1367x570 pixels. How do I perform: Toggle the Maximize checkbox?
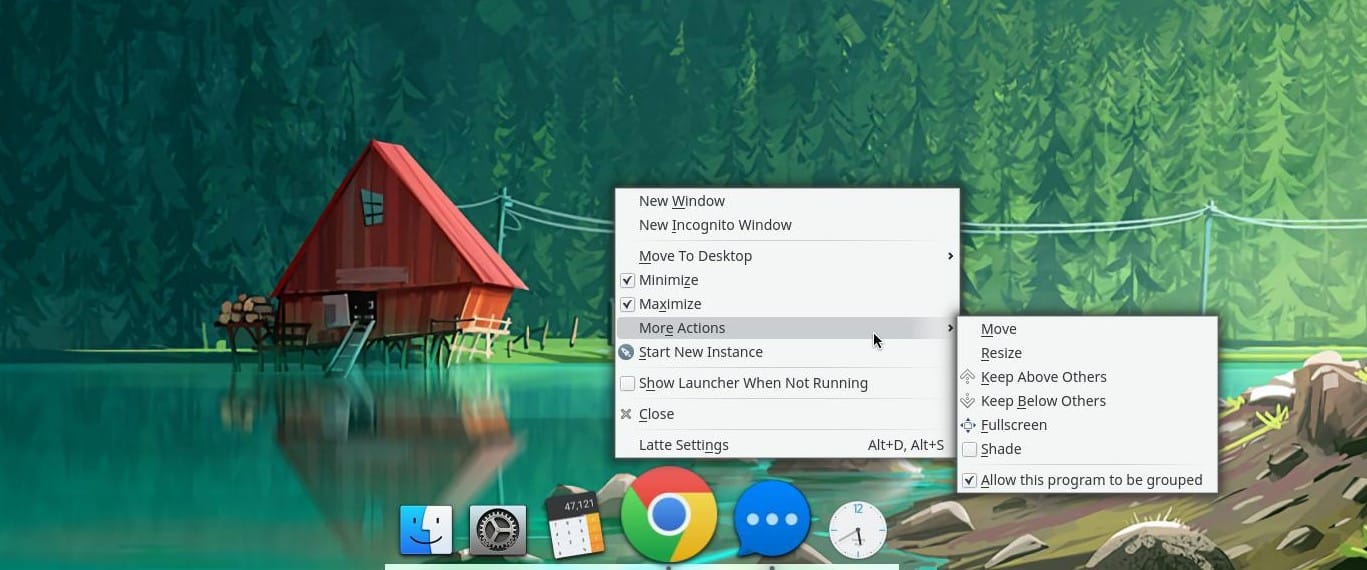[x=628, y=304]
